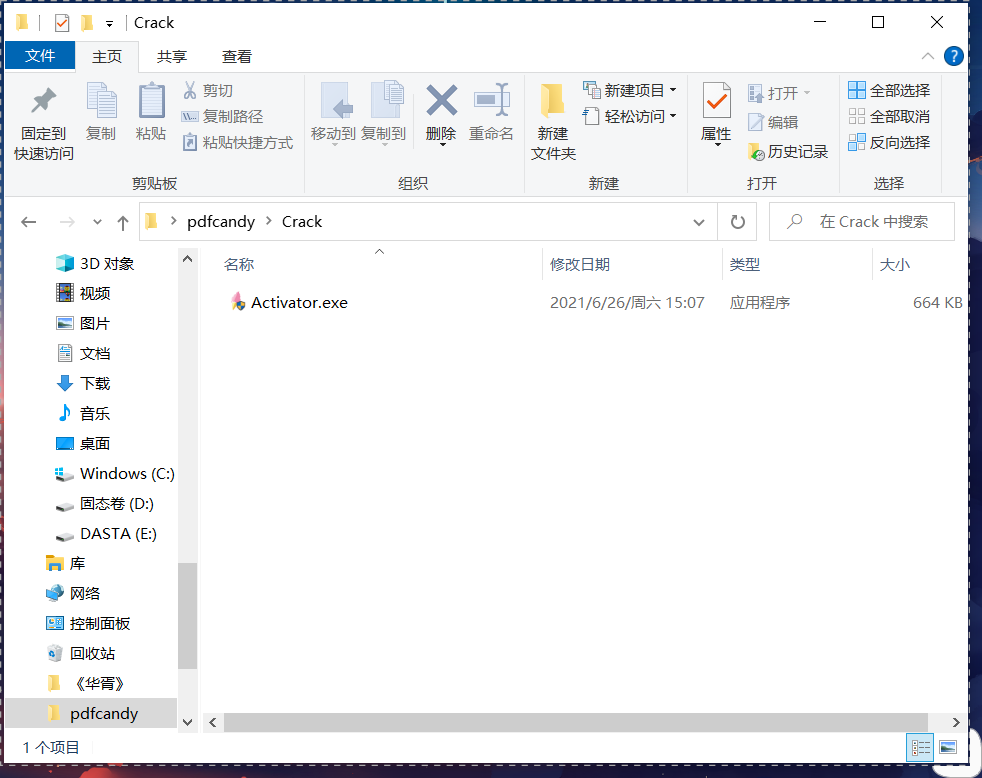The width and height of the screenshot is (982, 778).
Task: Click the Copy path (复制路径) button
Action: tap(222, 117)
